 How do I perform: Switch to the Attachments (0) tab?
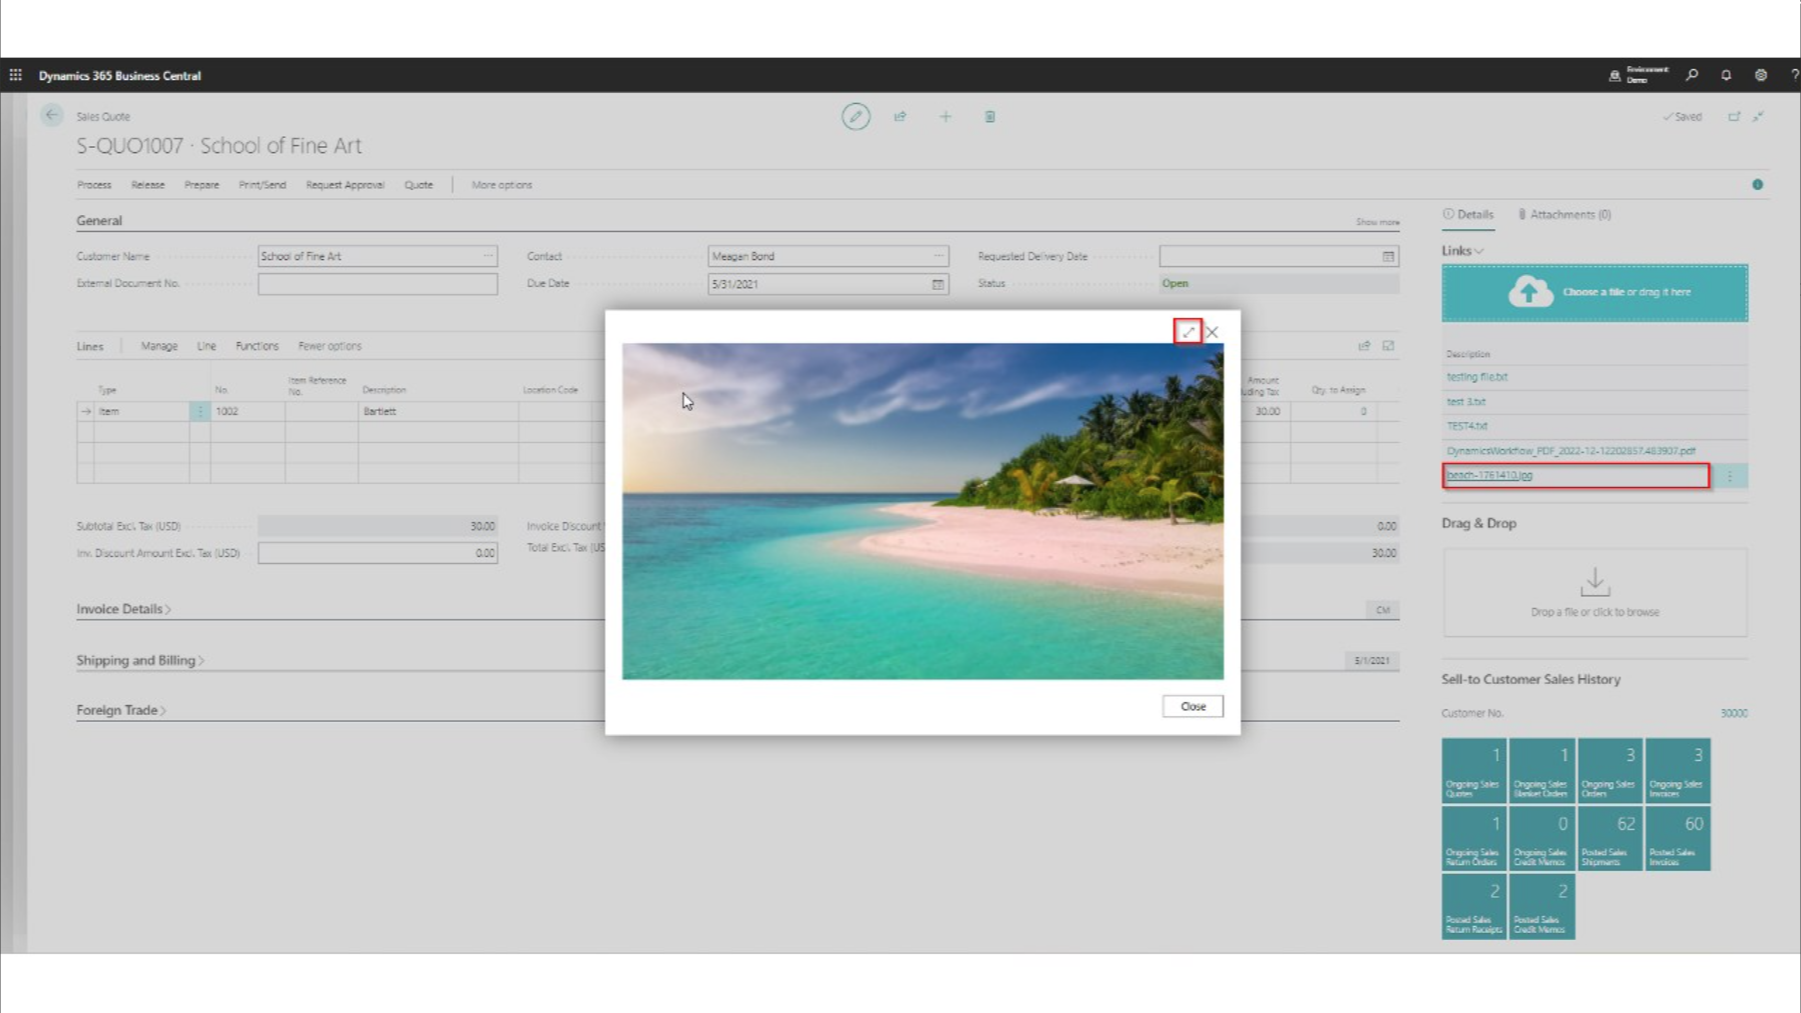(x=1565, y=215)
